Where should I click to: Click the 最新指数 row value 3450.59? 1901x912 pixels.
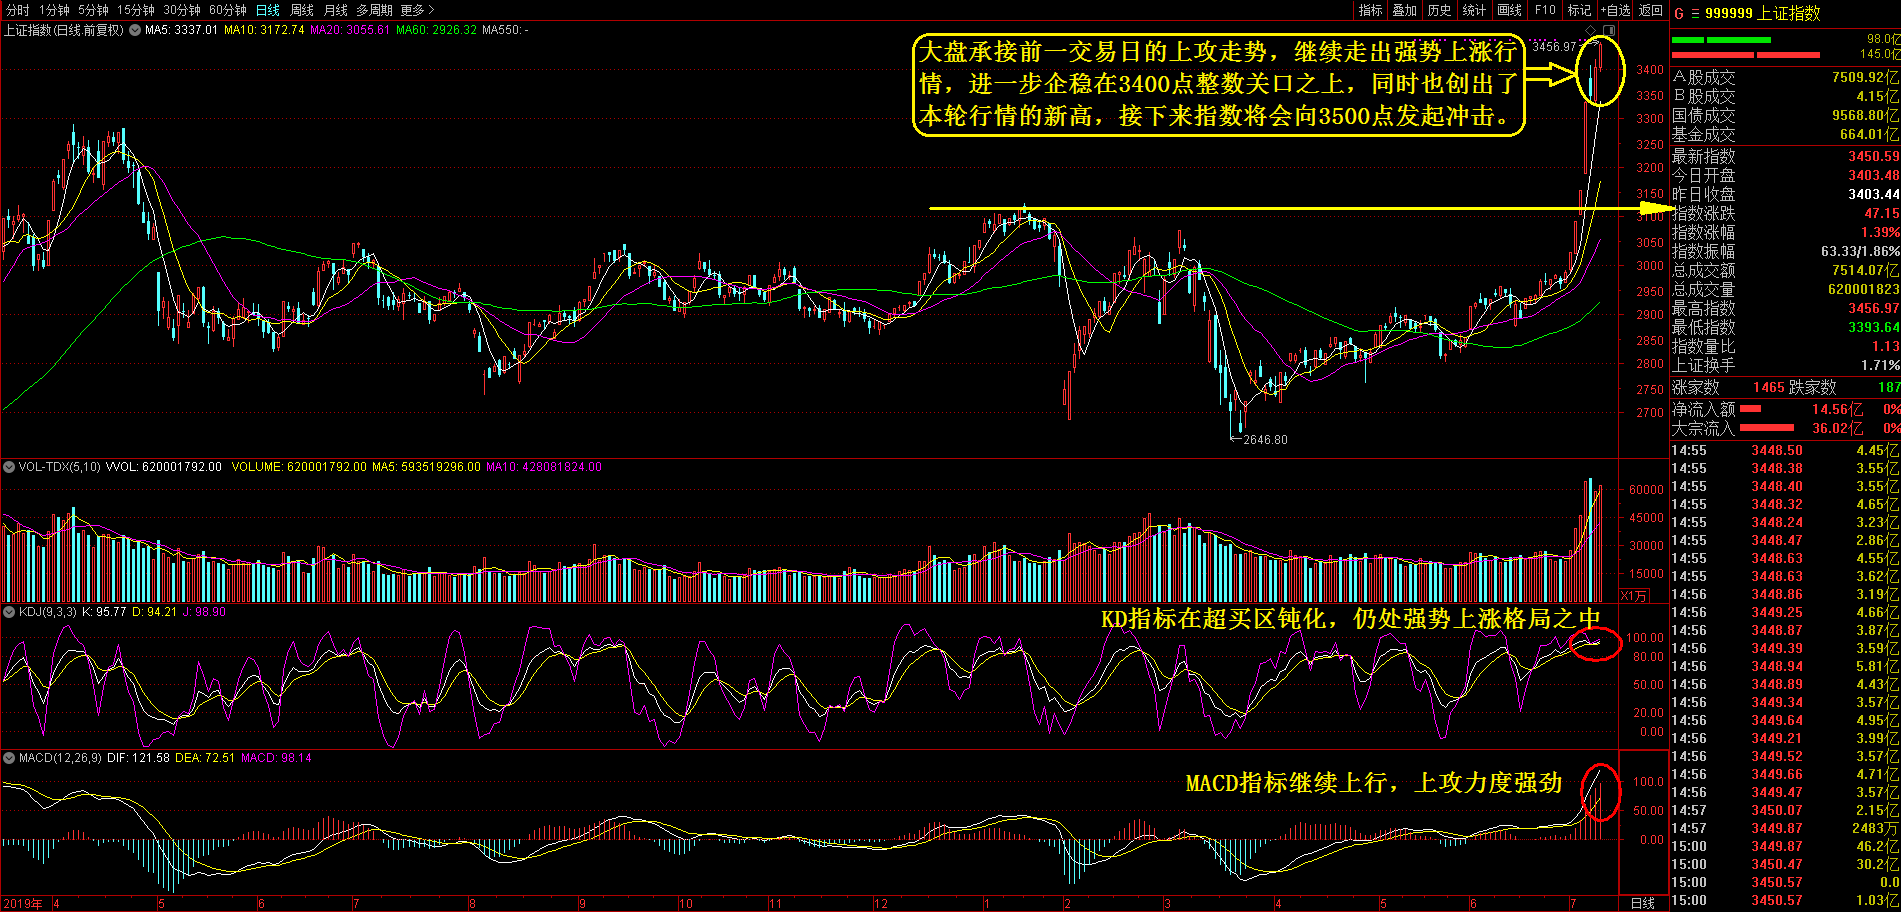1873,157
